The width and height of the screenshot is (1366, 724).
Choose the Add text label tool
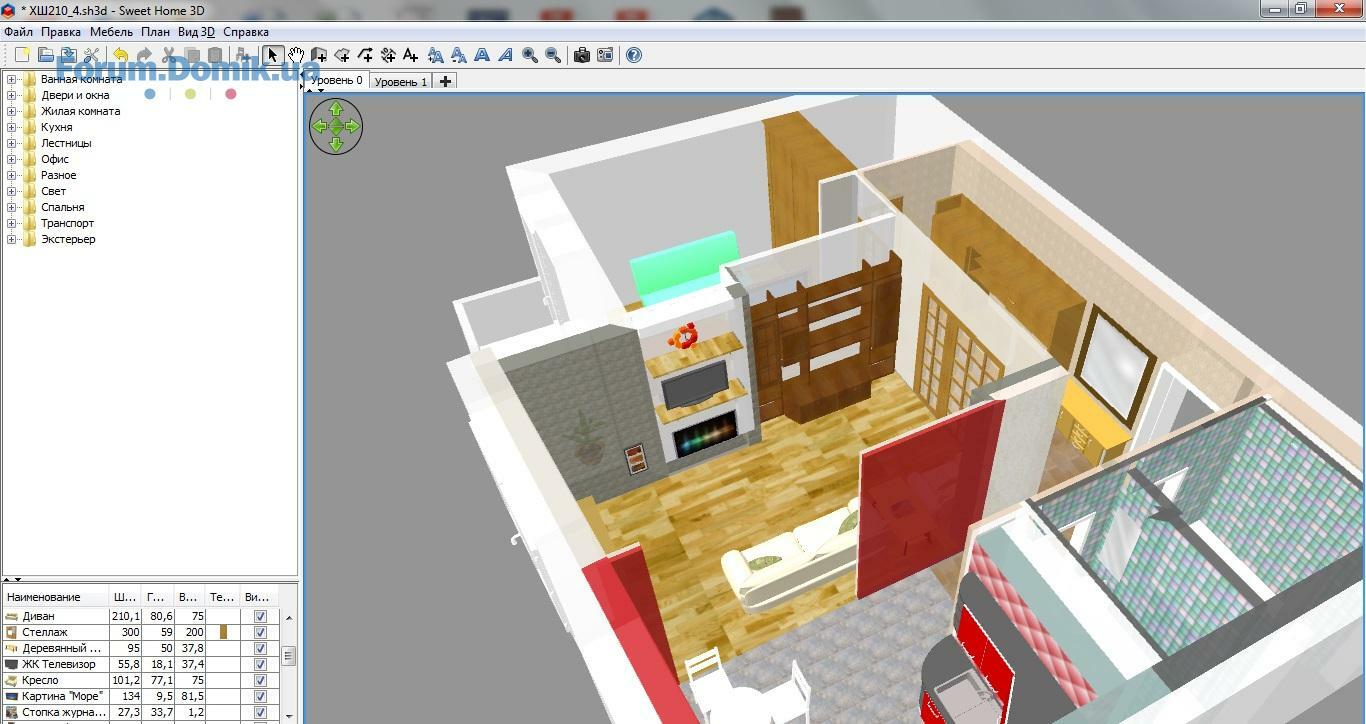point(410,55)
